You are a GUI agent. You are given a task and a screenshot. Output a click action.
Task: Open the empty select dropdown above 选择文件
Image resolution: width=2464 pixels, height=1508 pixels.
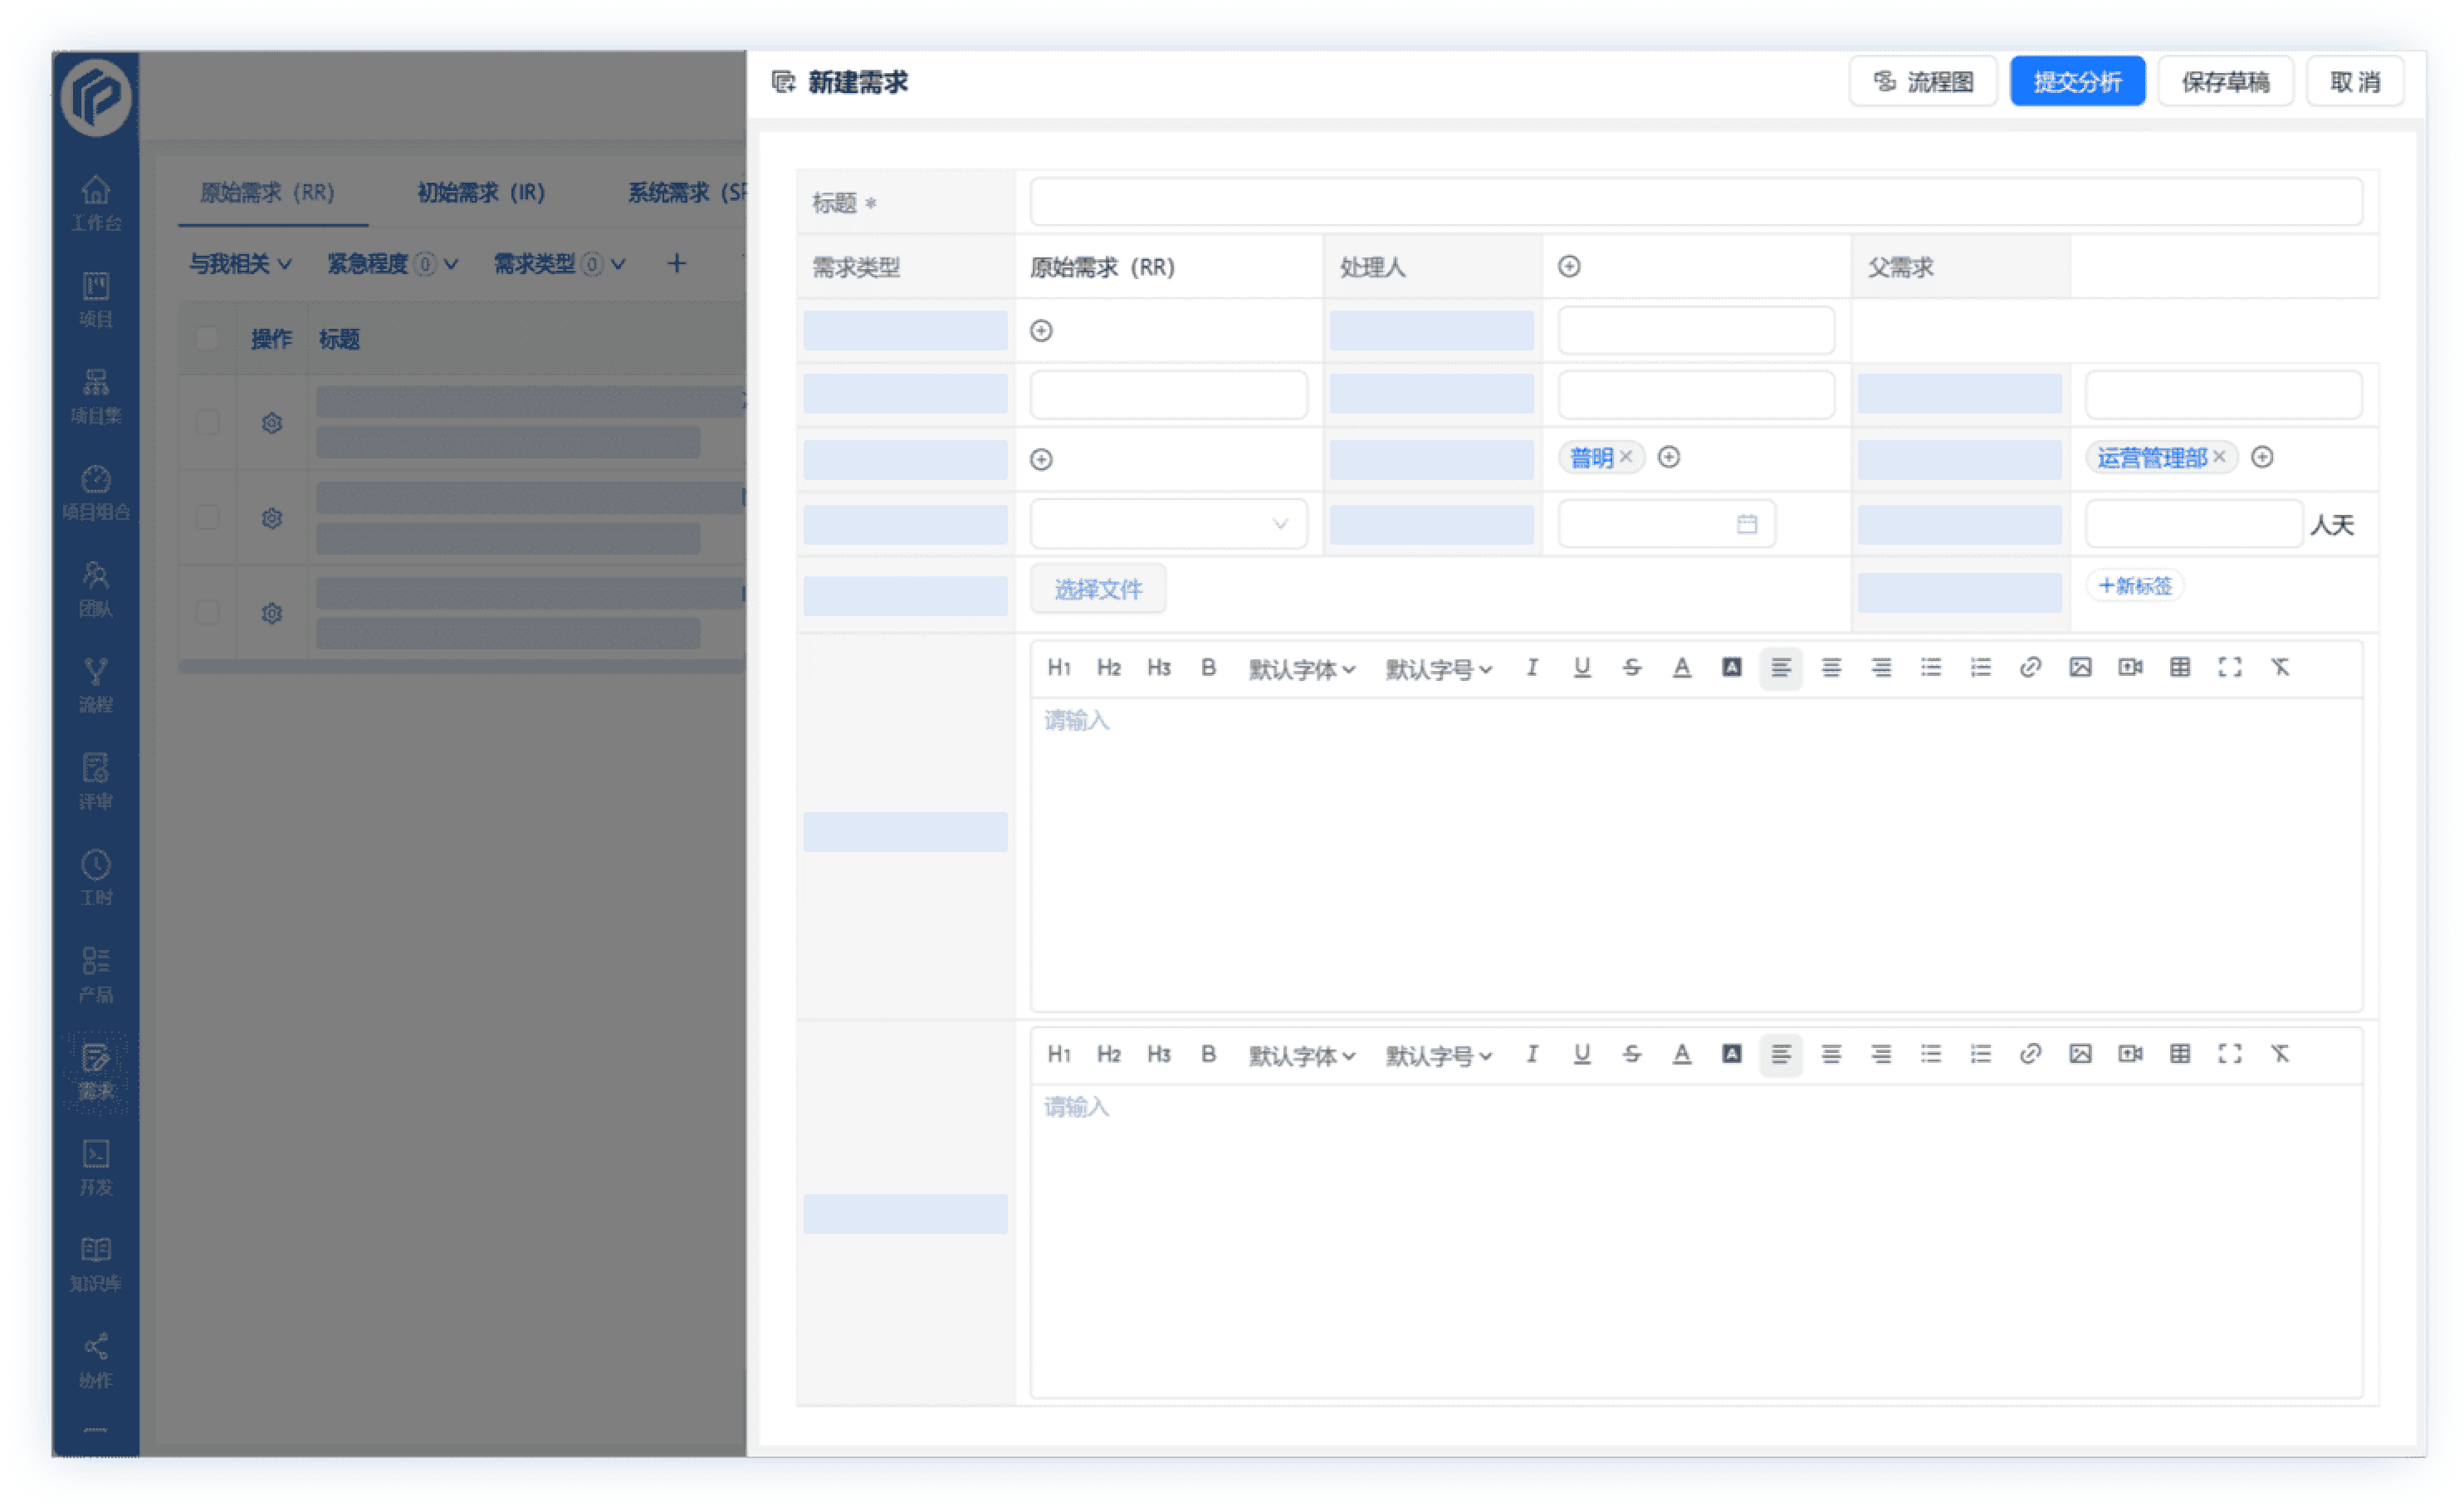pyautogui.click(x=1167, y=523)
